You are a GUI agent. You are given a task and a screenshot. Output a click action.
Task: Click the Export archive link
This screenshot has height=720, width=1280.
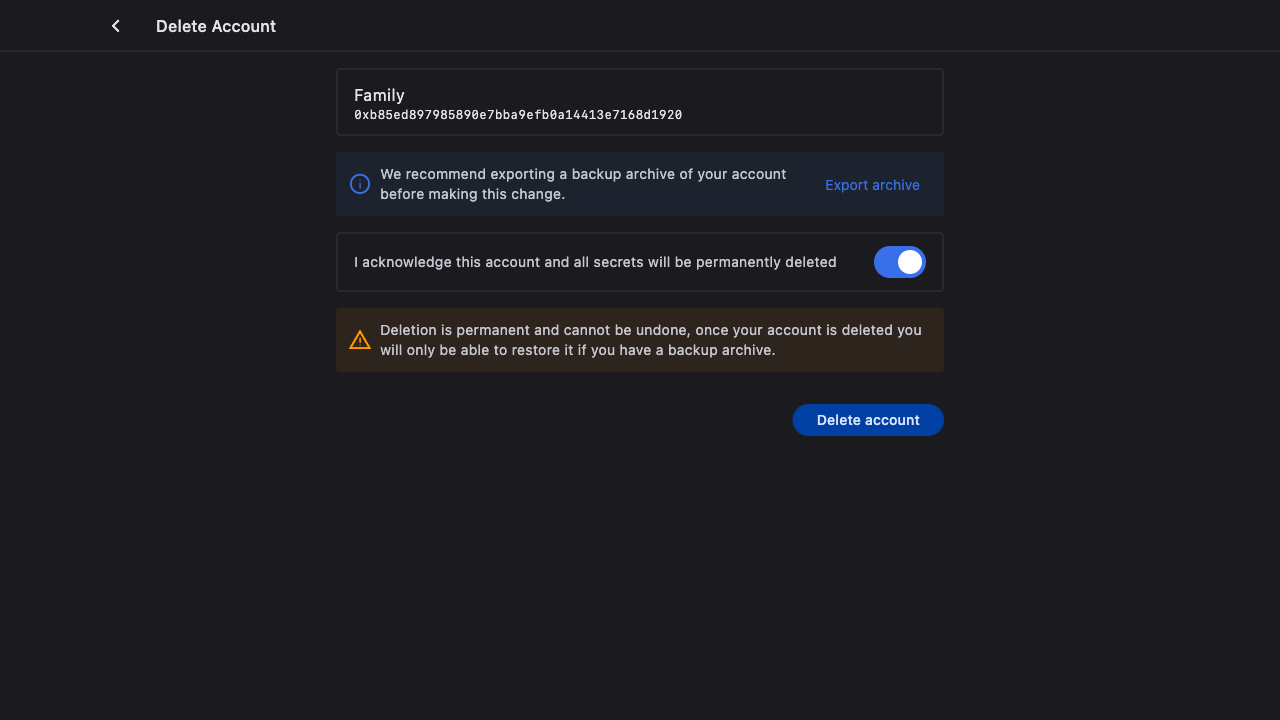click(872, 185)
